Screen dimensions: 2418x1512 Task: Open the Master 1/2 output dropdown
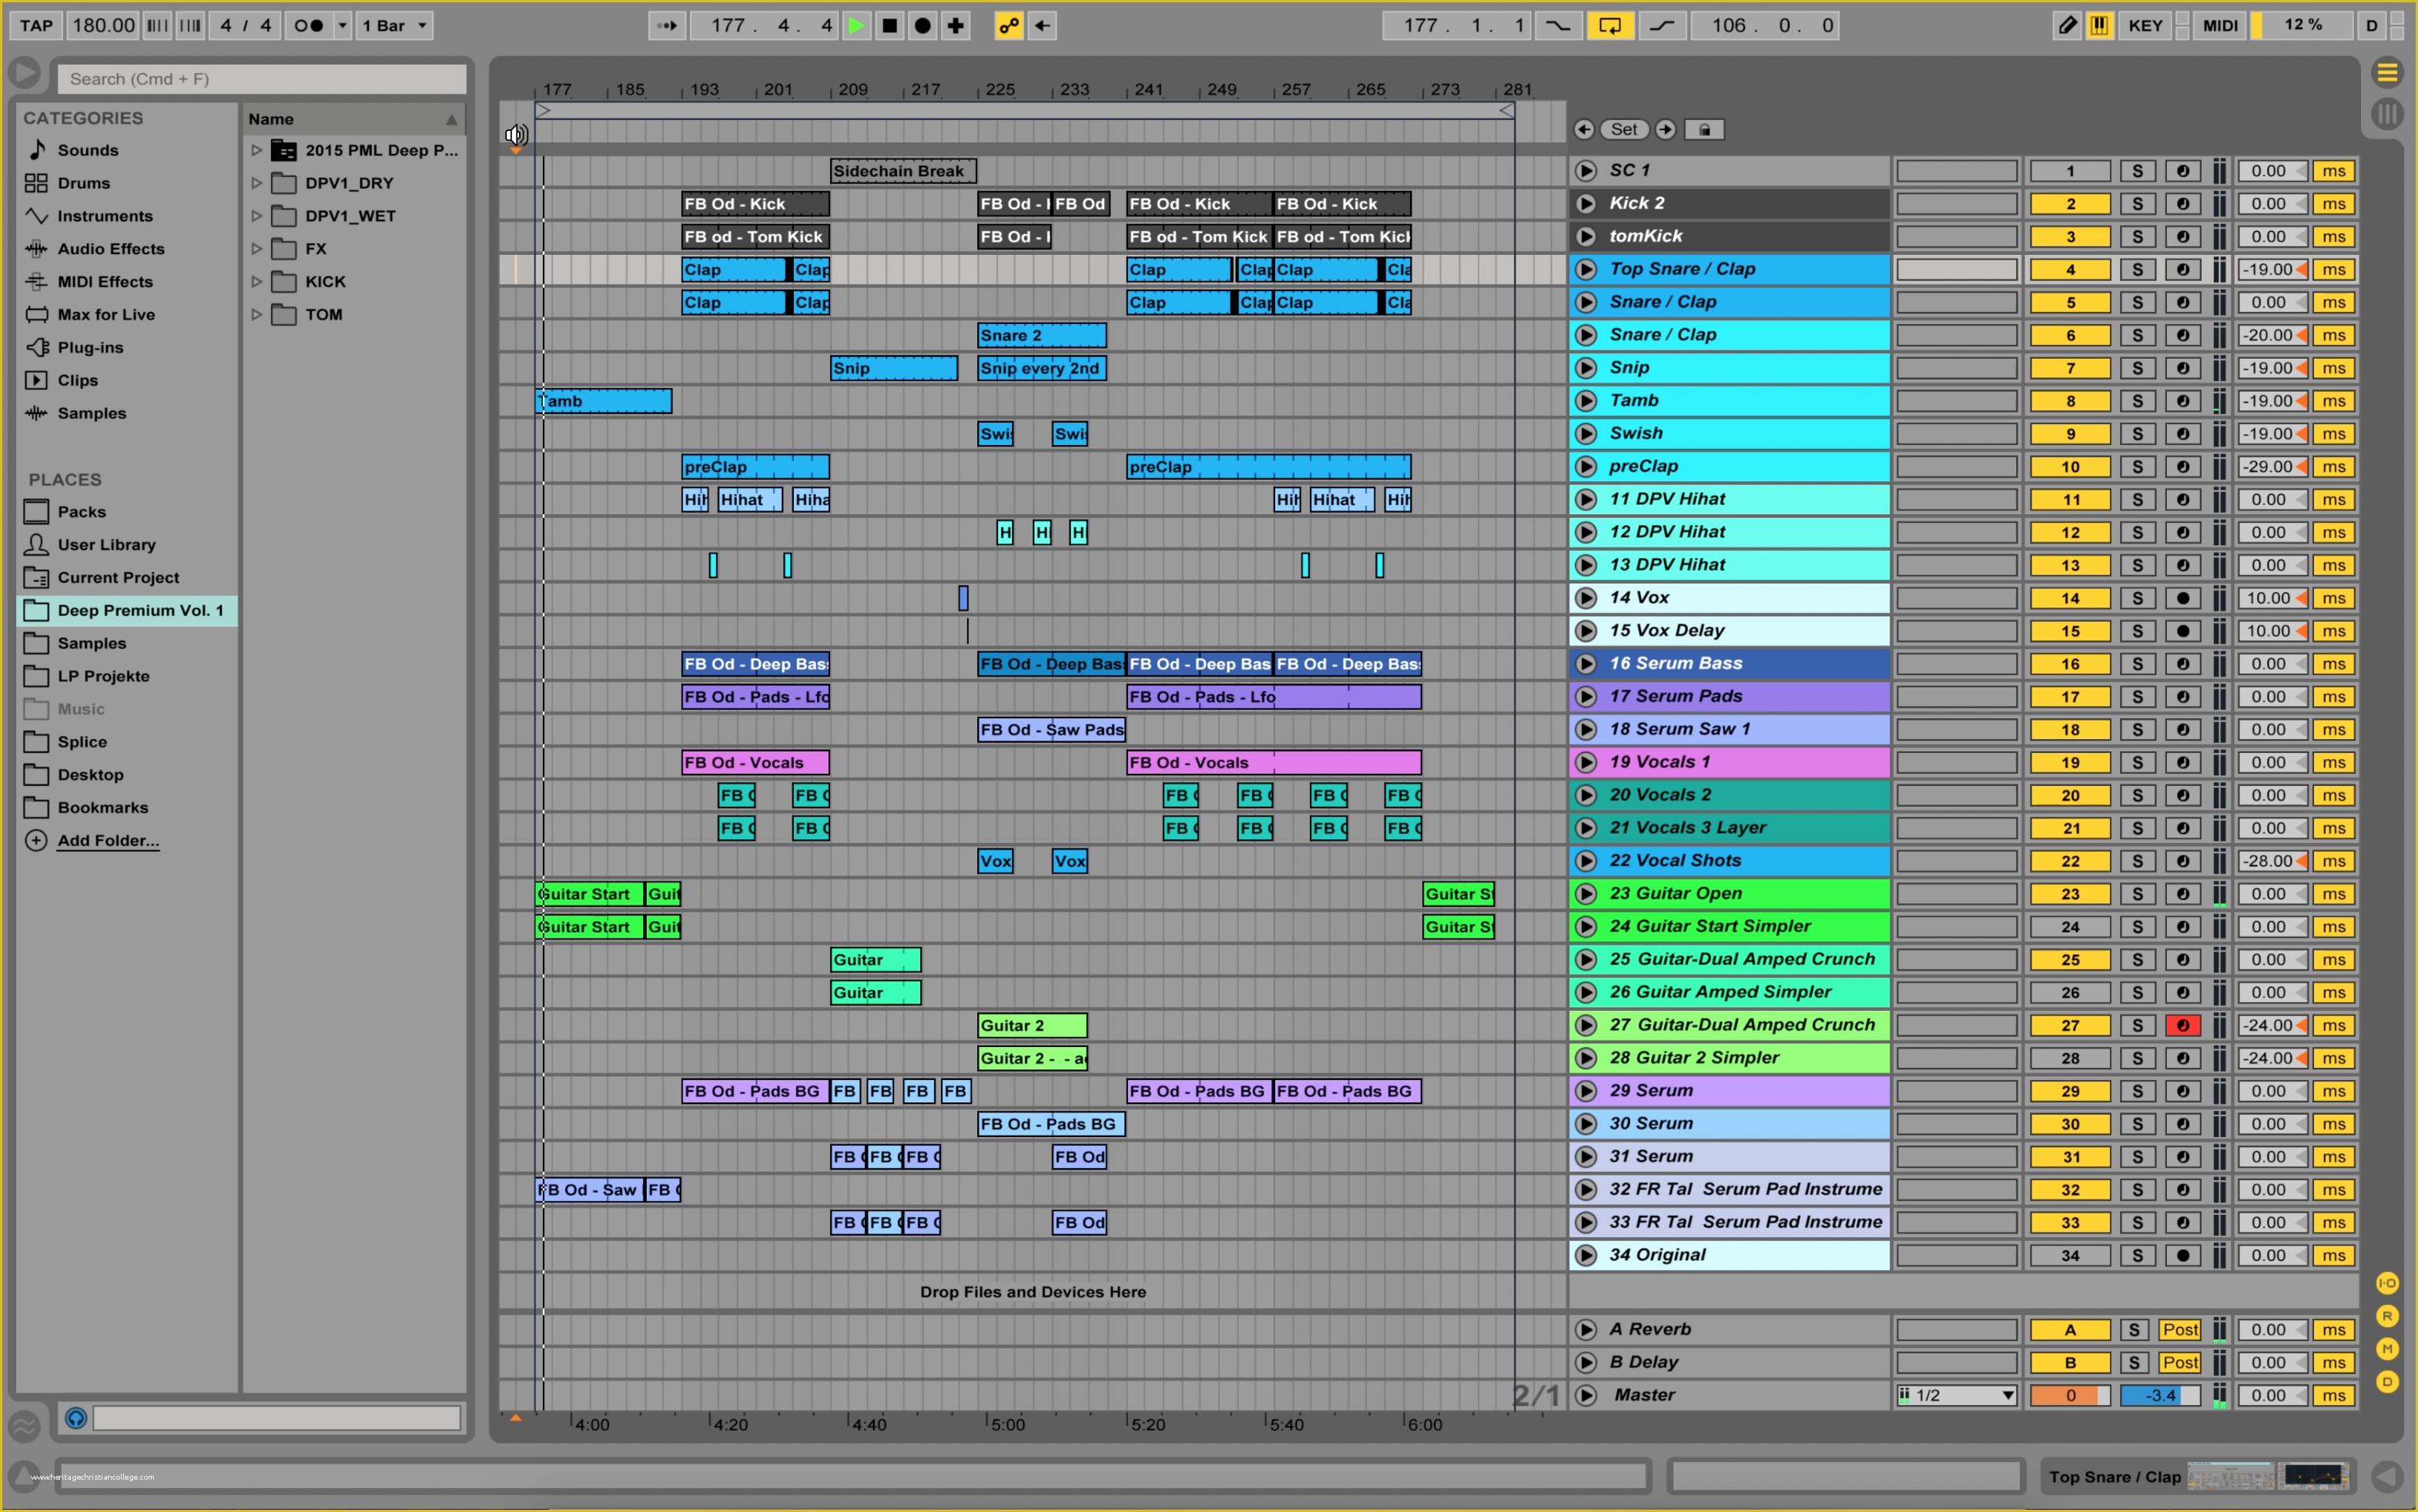pos(1956,1396)
